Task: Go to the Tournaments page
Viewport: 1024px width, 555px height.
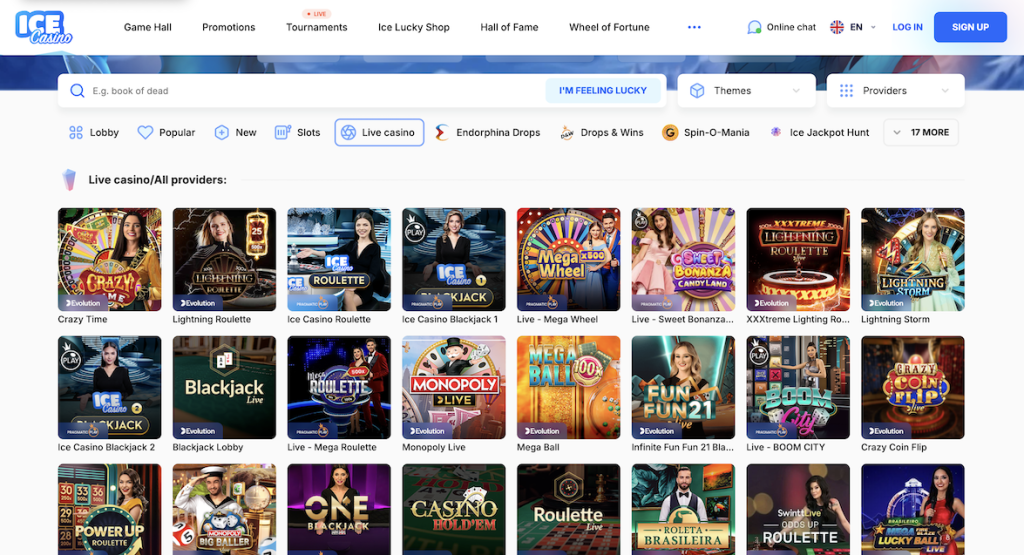Action: (x=317, y=27)
